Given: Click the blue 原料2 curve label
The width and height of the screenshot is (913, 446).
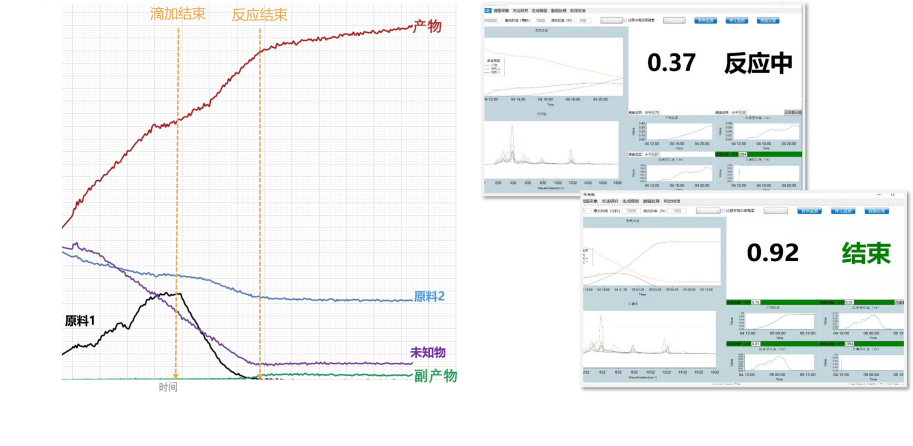Looking at the screenshot, I should click(428, 297).
